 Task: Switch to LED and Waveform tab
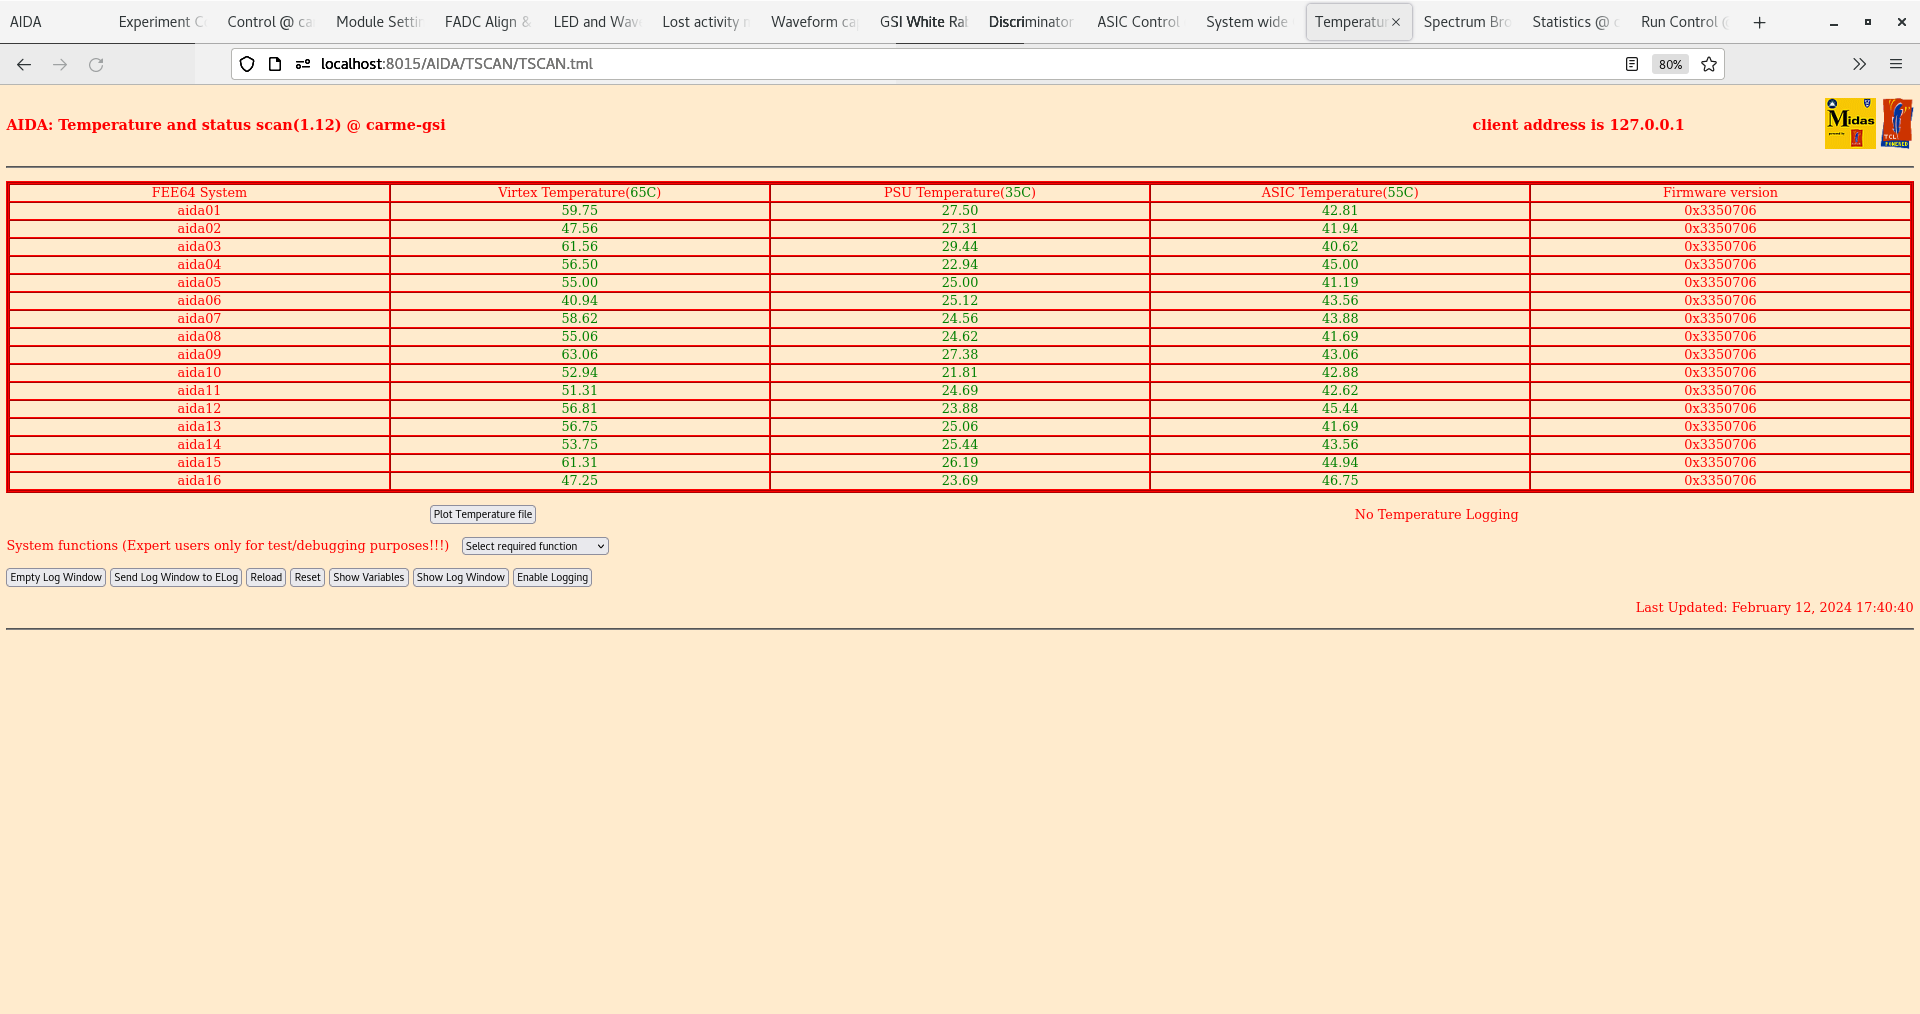(x=596, y=22)
